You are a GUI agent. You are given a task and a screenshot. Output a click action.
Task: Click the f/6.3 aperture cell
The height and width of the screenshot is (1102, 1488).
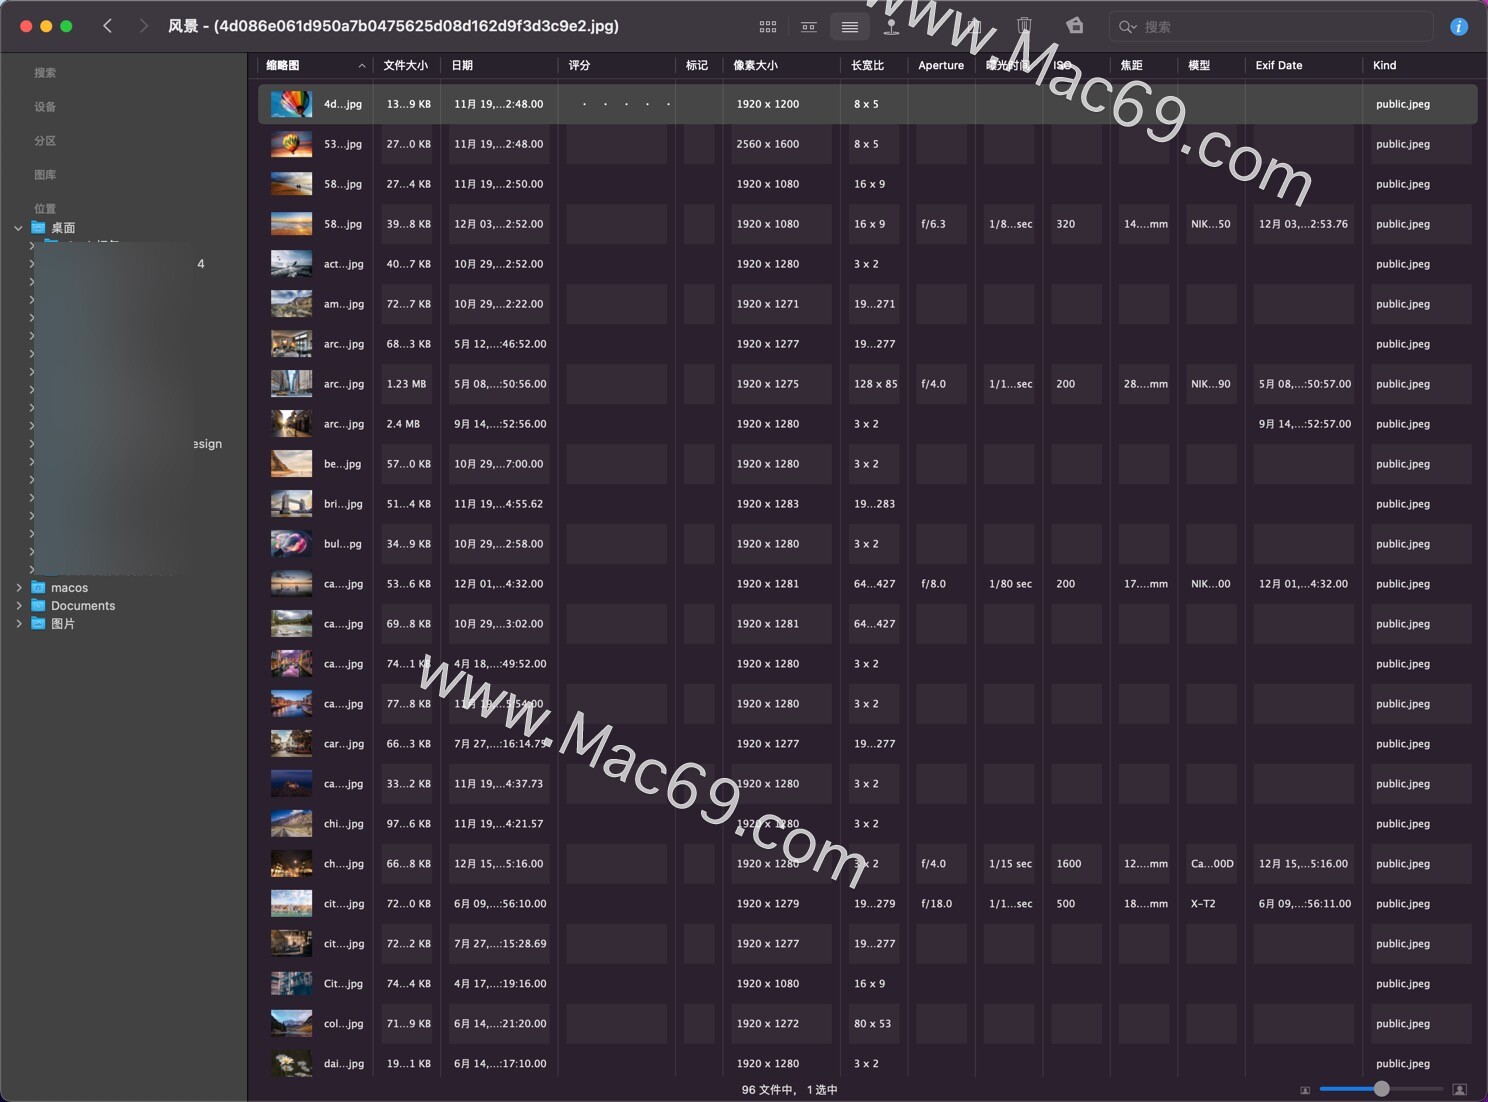933,224
